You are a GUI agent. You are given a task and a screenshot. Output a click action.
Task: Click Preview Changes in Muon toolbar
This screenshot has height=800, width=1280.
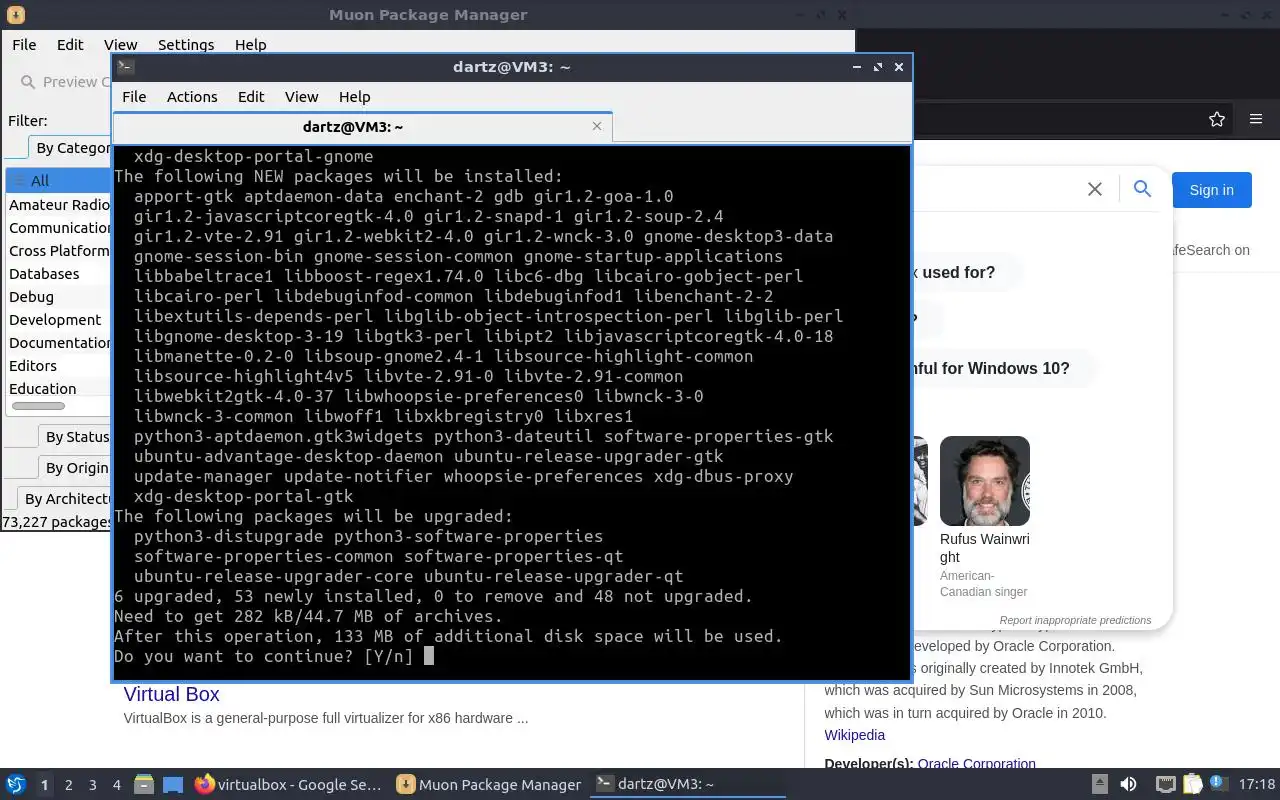pos(63,82)
